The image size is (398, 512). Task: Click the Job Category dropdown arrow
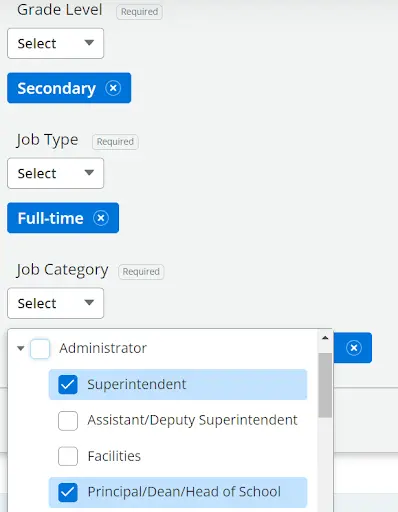tap(89, 303)
